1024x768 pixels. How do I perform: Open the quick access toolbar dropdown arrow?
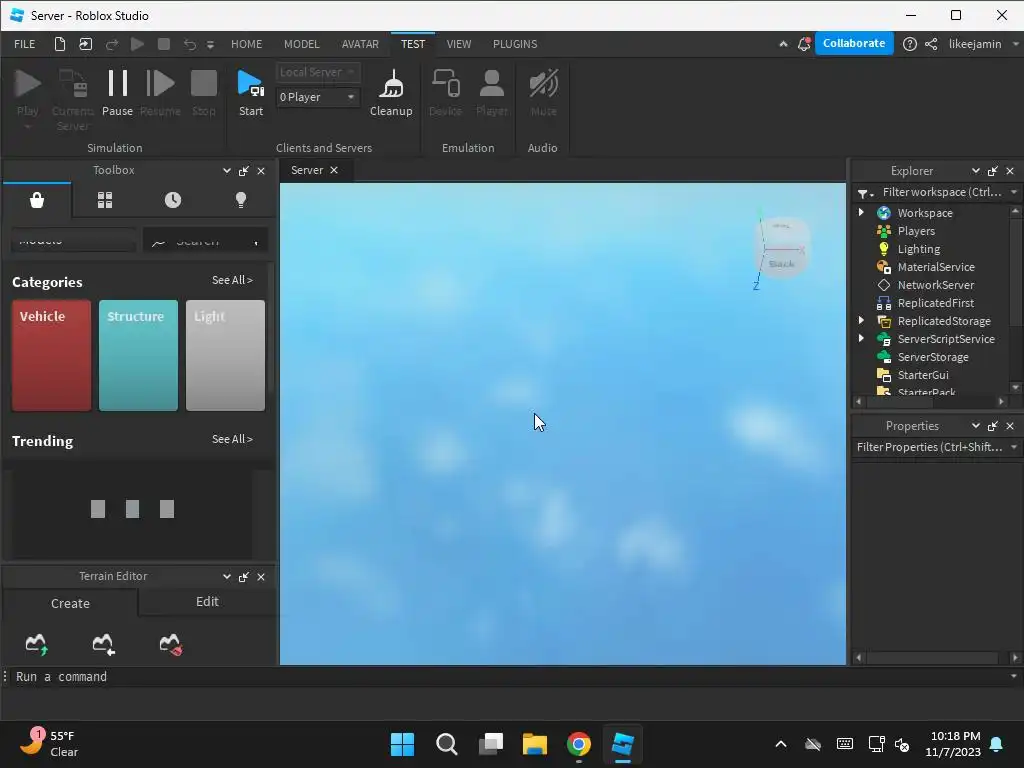[x=210, y=44]
